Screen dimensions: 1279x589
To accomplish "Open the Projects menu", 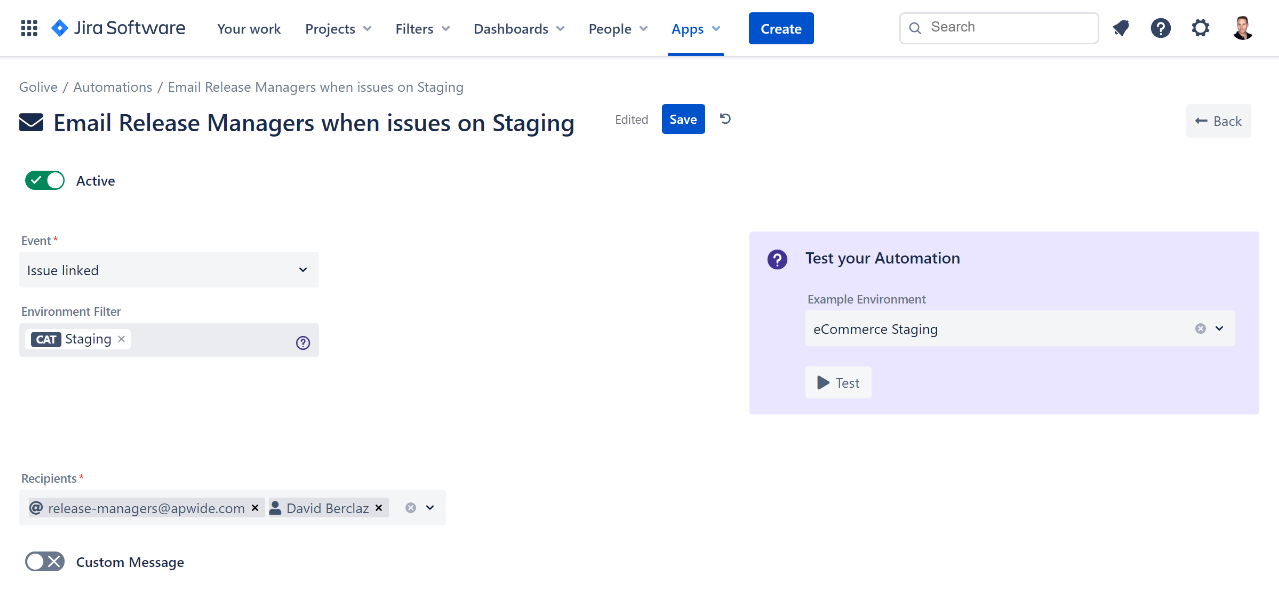I will pyautogui.click(x=338, y=29).
